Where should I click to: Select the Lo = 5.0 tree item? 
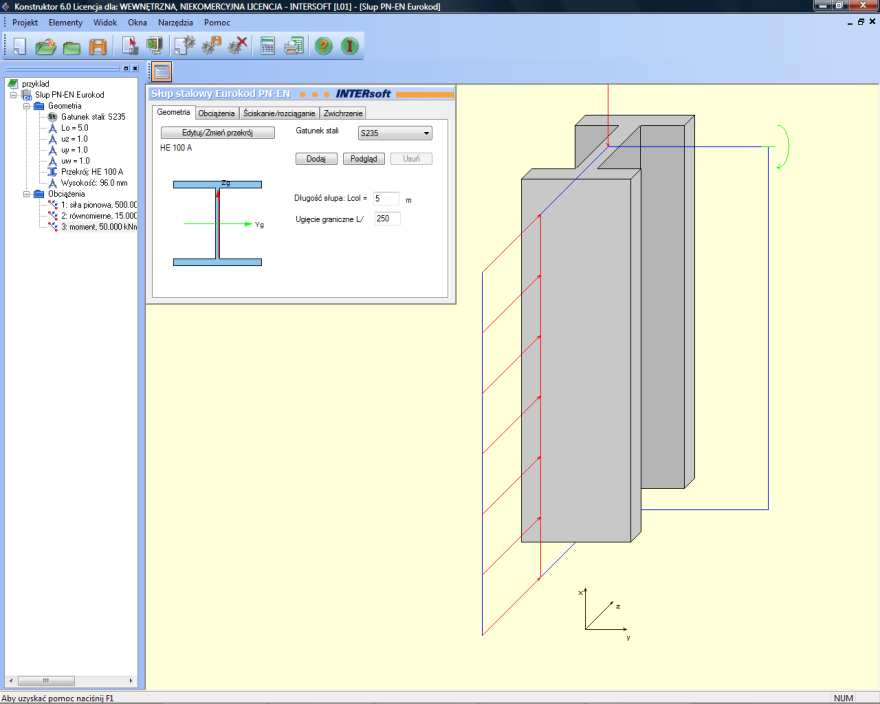[75, 128]
